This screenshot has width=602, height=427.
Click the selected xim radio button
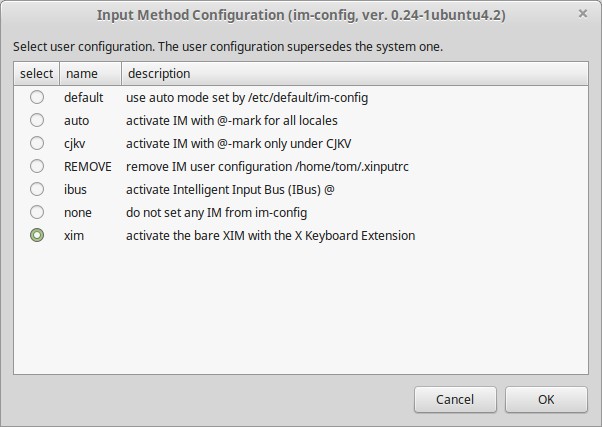37,235
